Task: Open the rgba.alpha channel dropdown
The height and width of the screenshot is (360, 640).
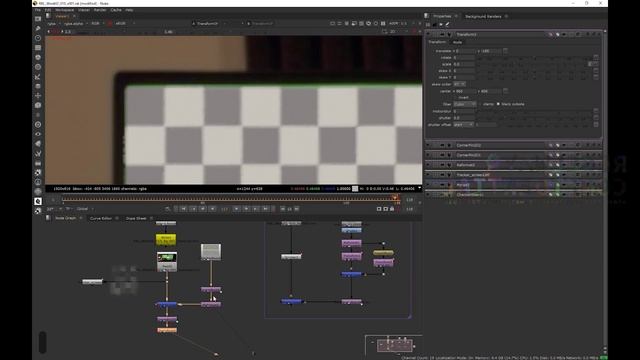Action: pyautogui.click(x=75, y=24)
